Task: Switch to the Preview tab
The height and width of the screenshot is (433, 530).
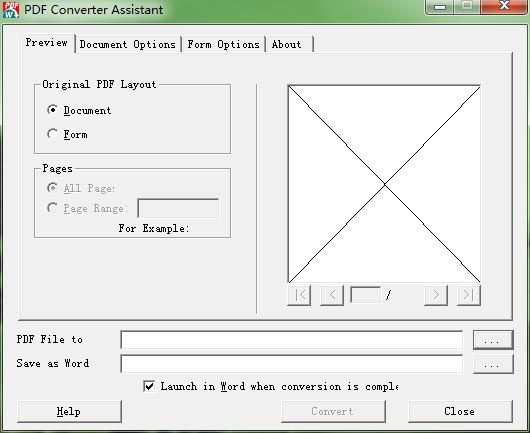Action: click(47, 43)
